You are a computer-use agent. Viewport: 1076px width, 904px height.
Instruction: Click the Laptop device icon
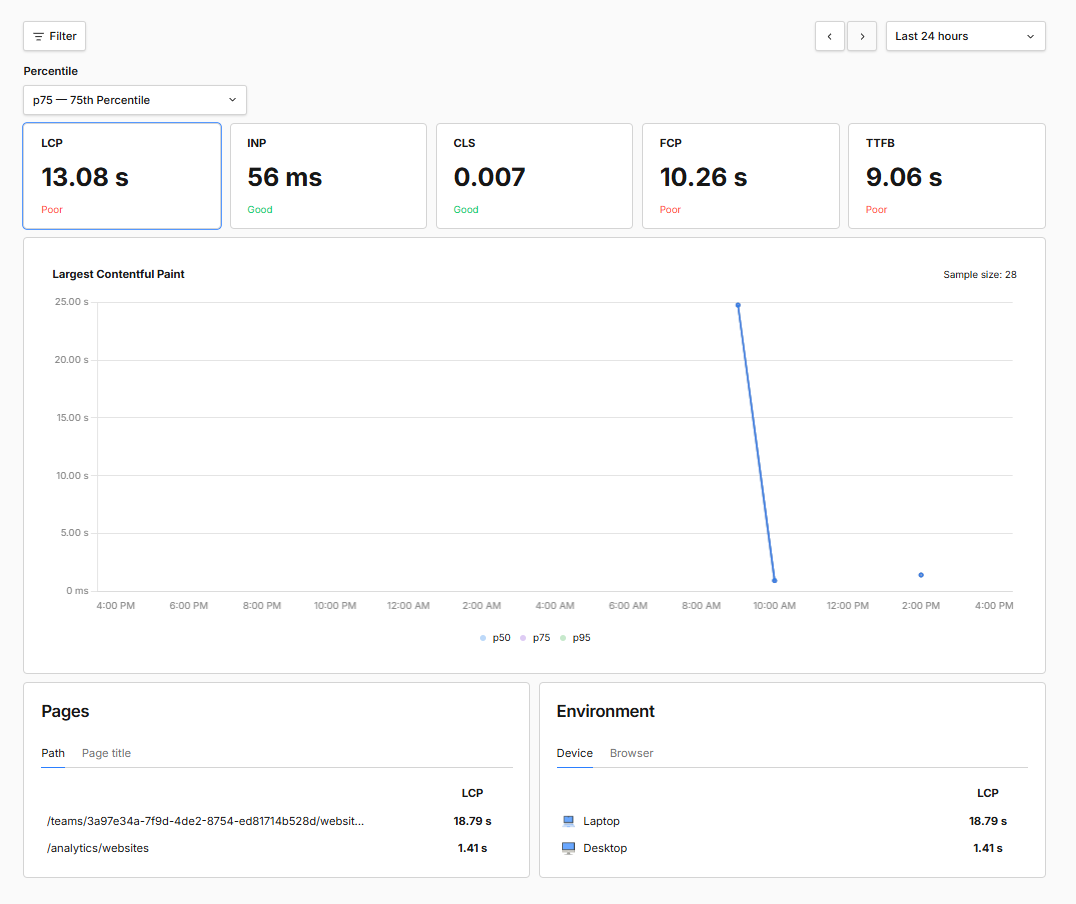tap(569, 821)
